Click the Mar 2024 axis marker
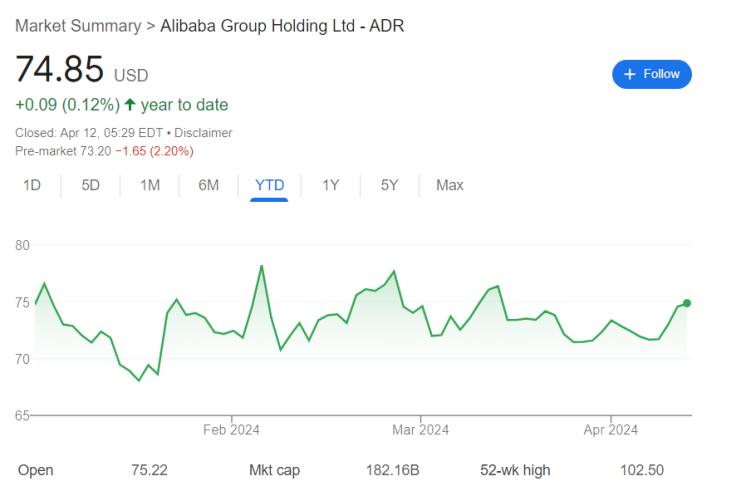The image size is (741, 486). pos(420,430)
